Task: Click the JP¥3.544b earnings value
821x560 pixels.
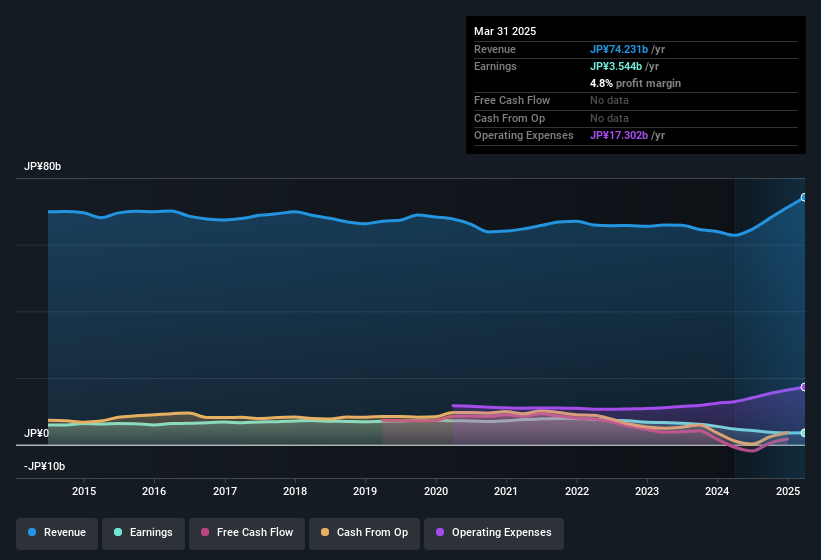Action: 616,66
